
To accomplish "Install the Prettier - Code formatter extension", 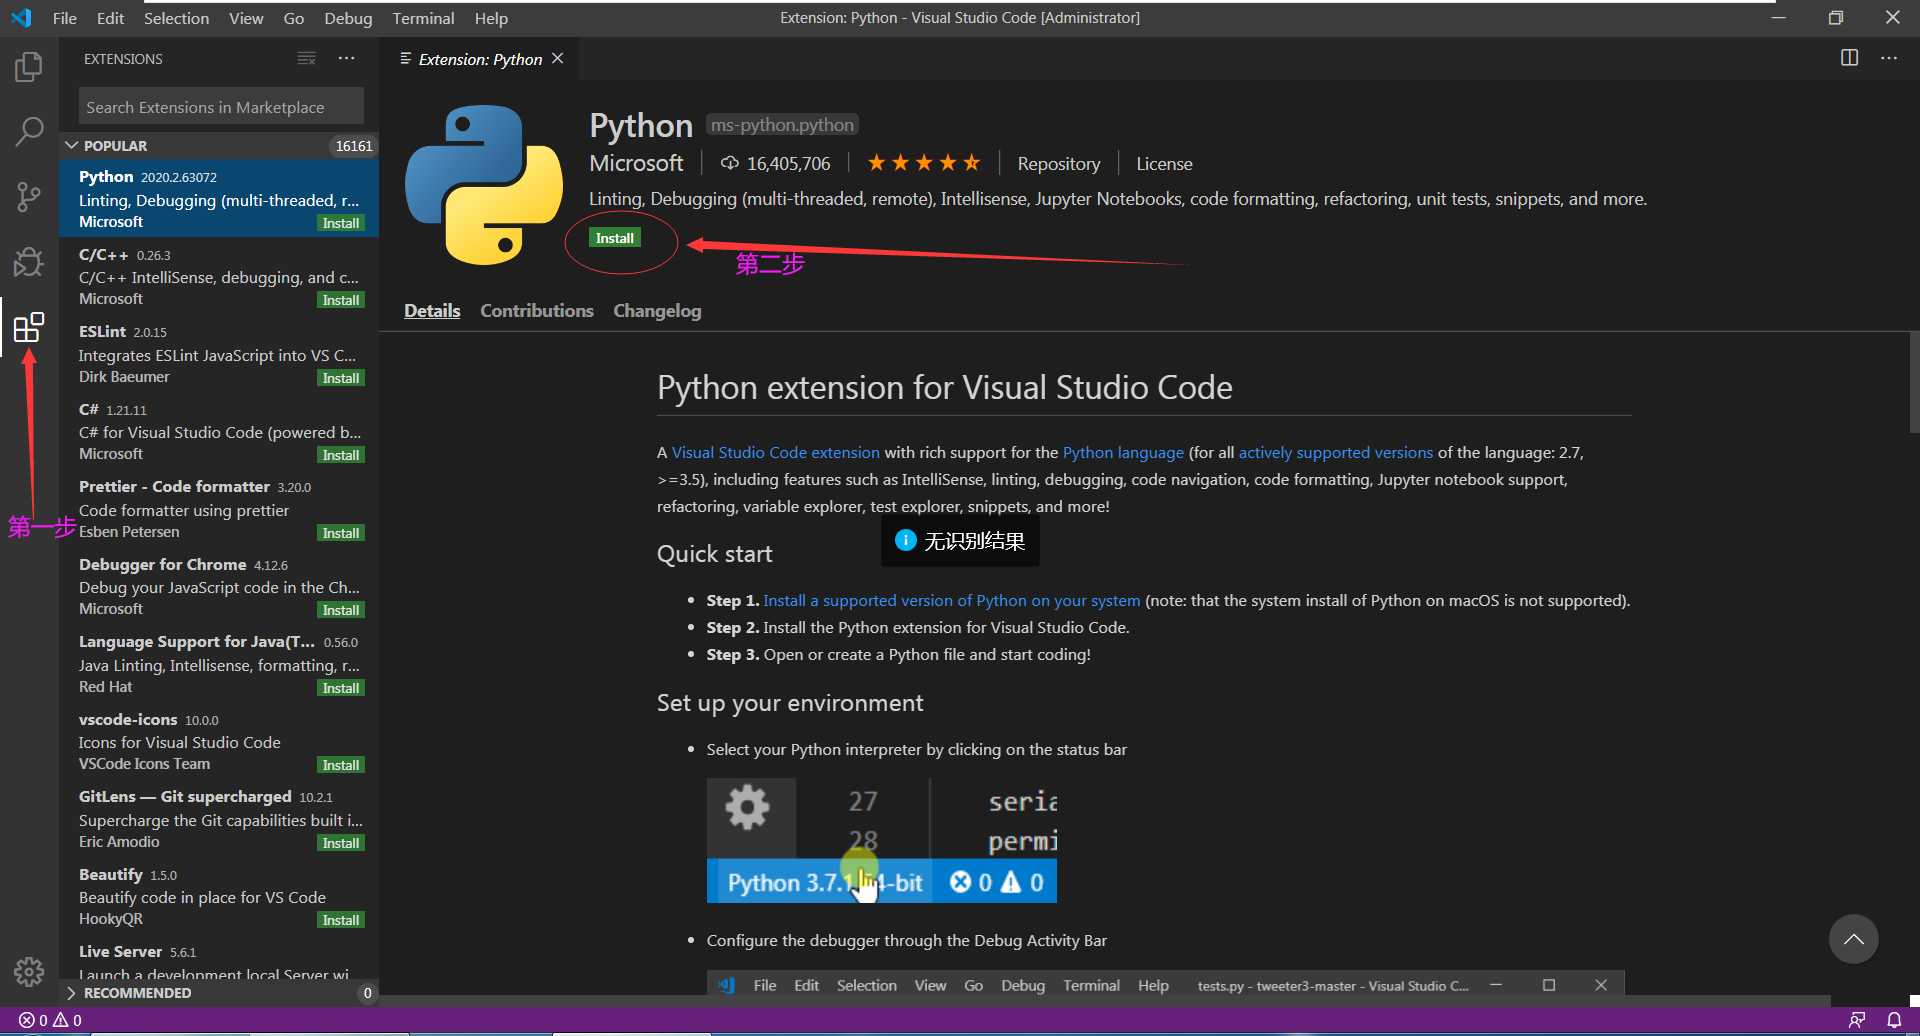I will click(341, 533).
